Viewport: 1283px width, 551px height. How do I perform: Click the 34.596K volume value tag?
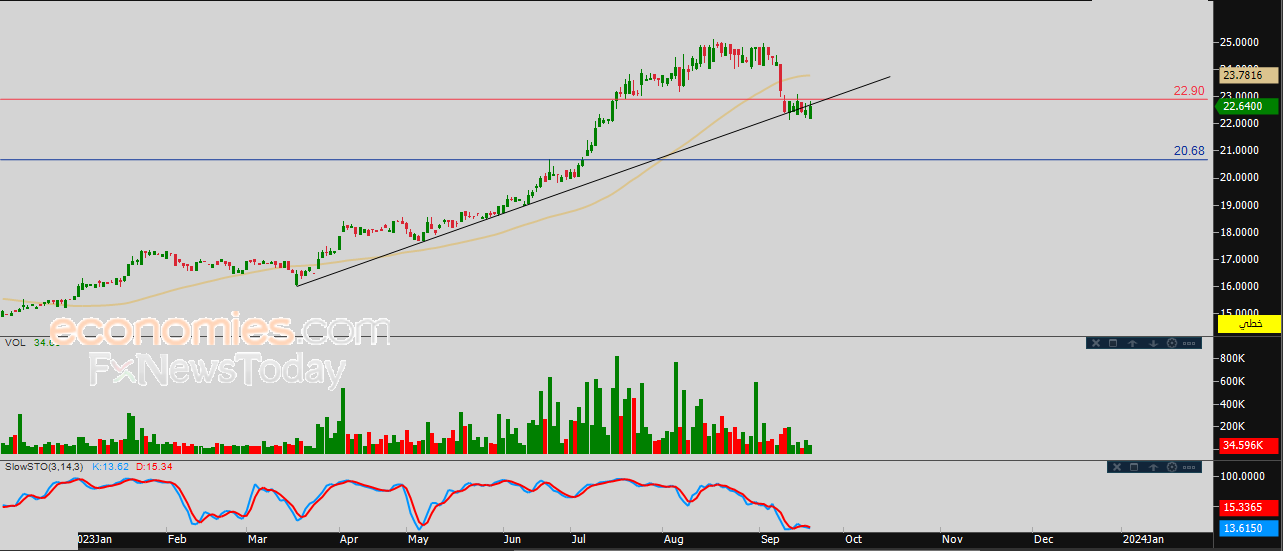click(x=1248, y=445)
